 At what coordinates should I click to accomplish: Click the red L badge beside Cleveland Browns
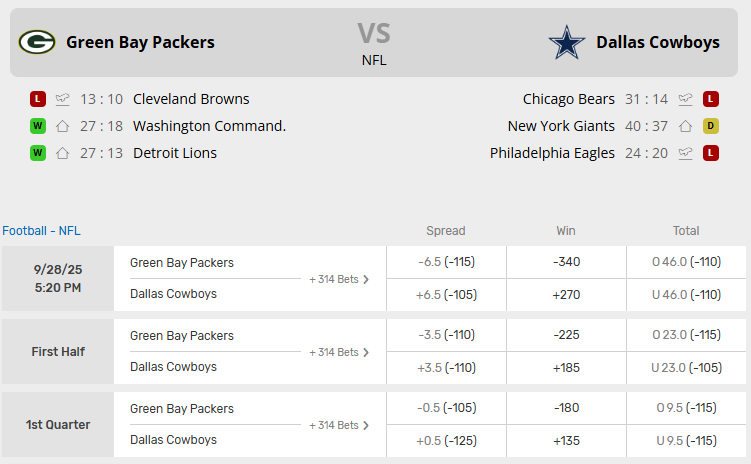38,99
